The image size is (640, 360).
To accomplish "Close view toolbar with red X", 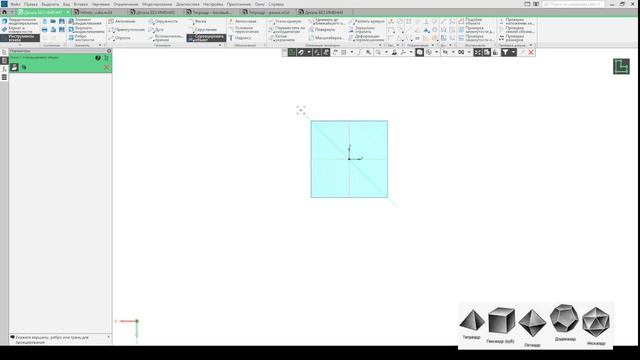I will (x=531, y=52).
